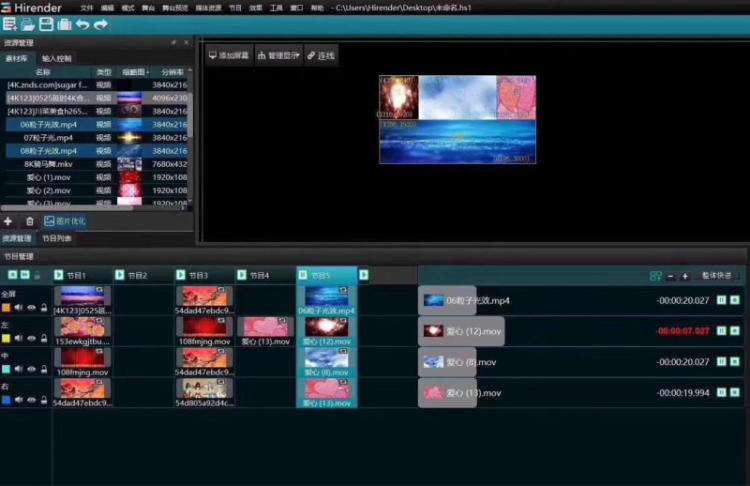
Task: Click the 添加屏幕 add screen button
Action: pos(229,55)
